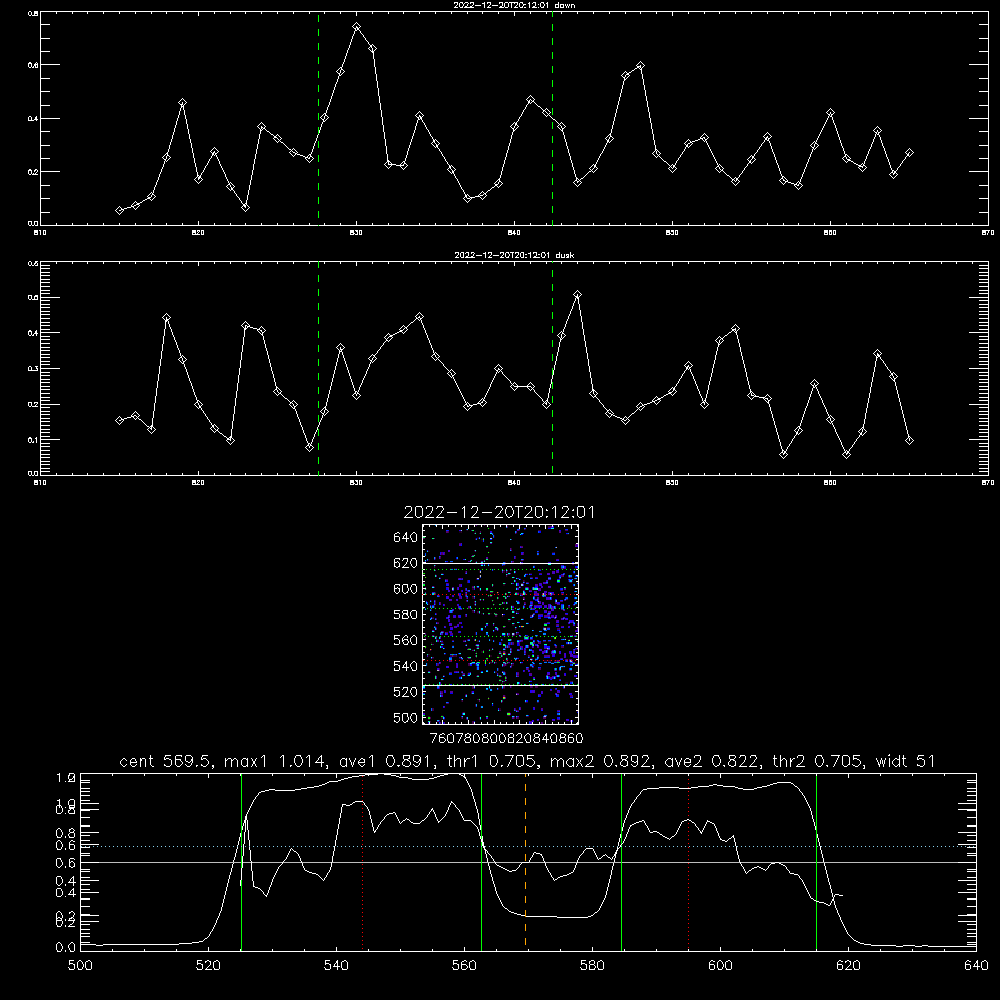This screenshot has height=1000, width=1000.
Task: Click 'ave2 0.822' in the stats line
Action: tap(710, 761)
